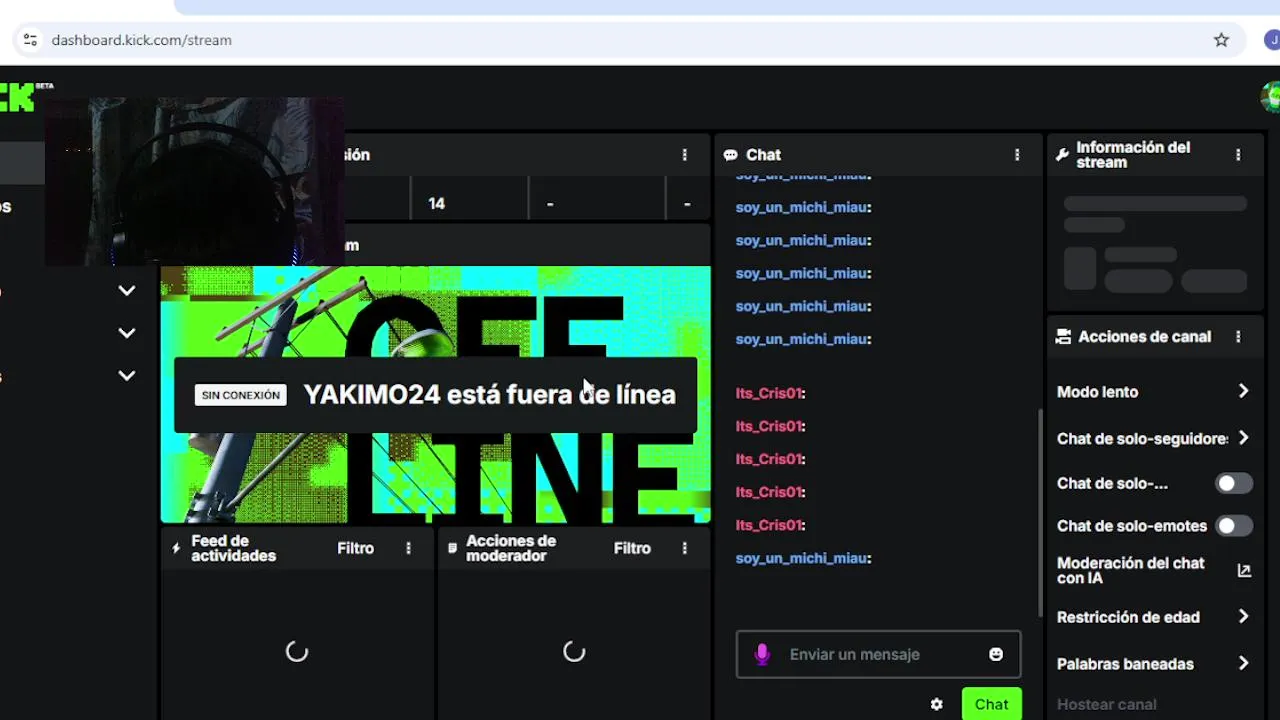Click the Acciones de canal panel icon
This screenshot has width=1280, height=720.
[1063, 337]
